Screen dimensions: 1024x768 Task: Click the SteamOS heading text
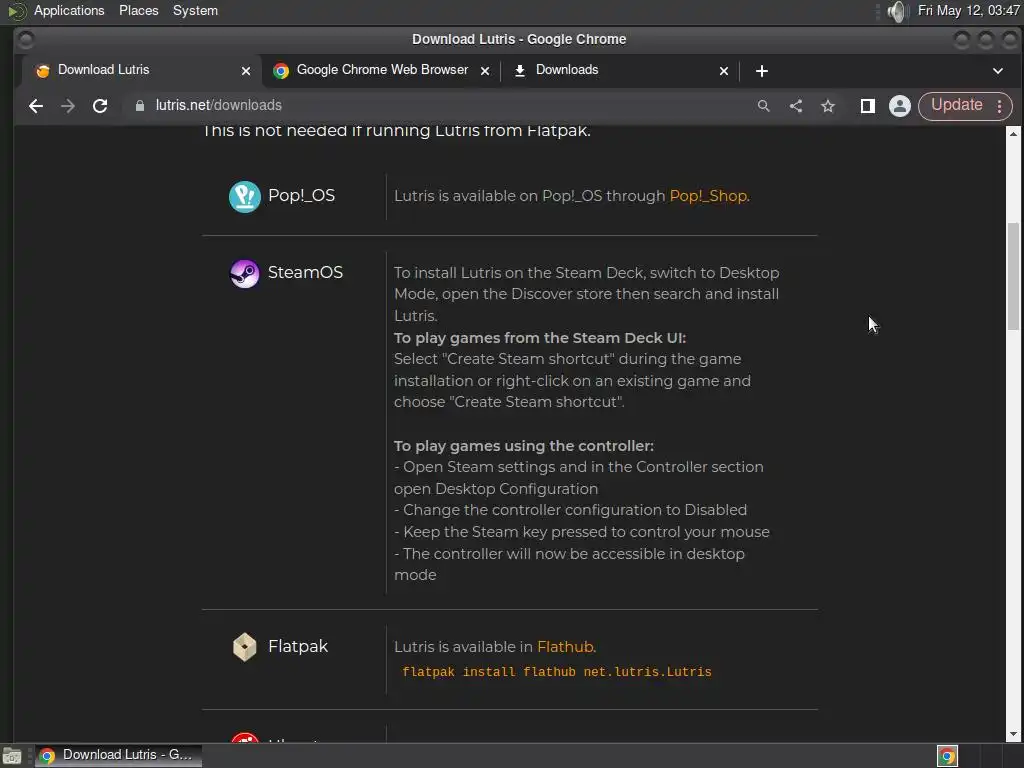click(305, 272)
